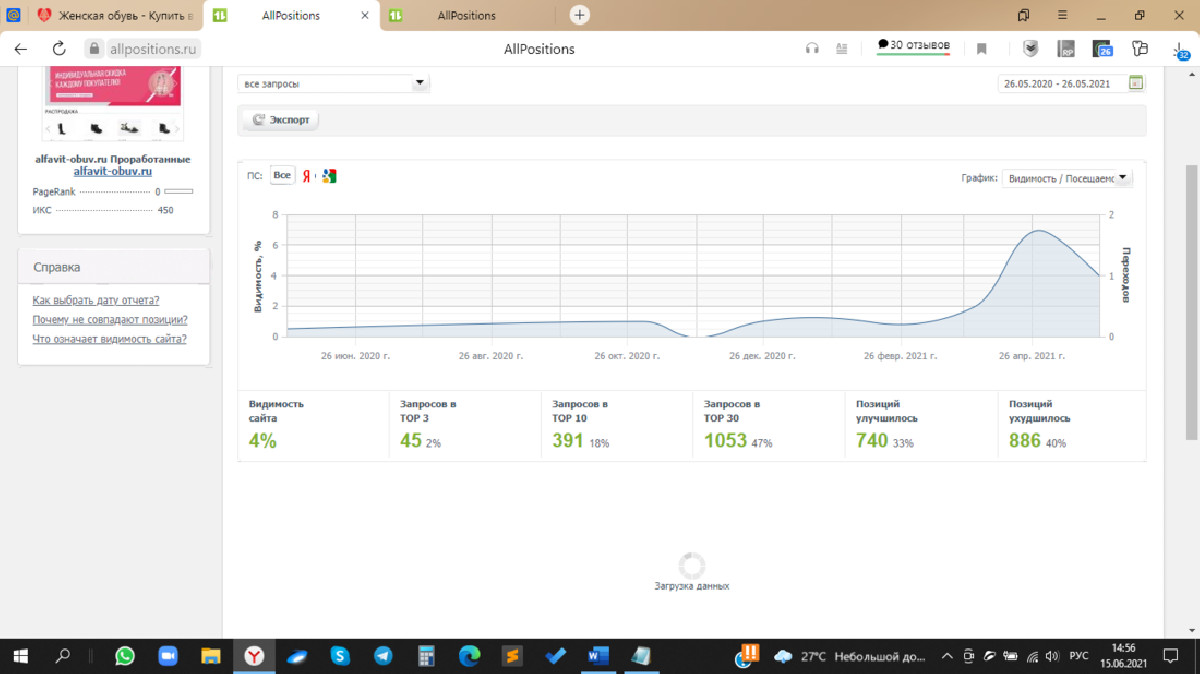1200x674 pixels.
Task: Bookmark this page with the bookmark icon
Action: point(982,48)
